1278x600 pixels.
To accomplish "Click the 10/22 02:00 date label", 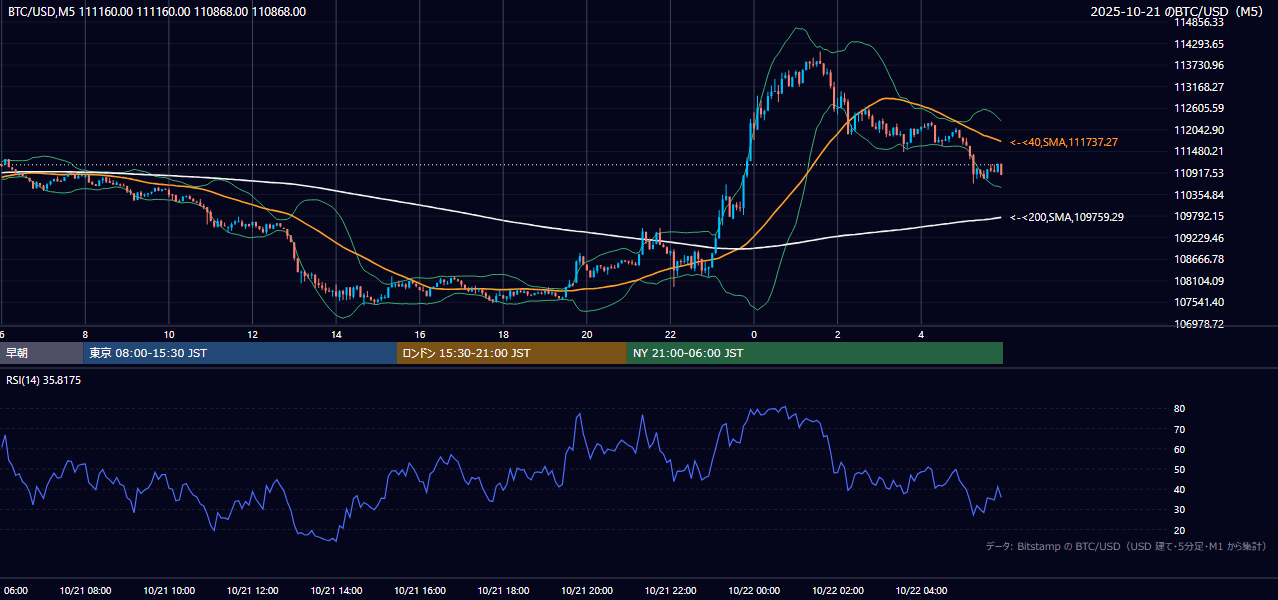I will point(838,591).
